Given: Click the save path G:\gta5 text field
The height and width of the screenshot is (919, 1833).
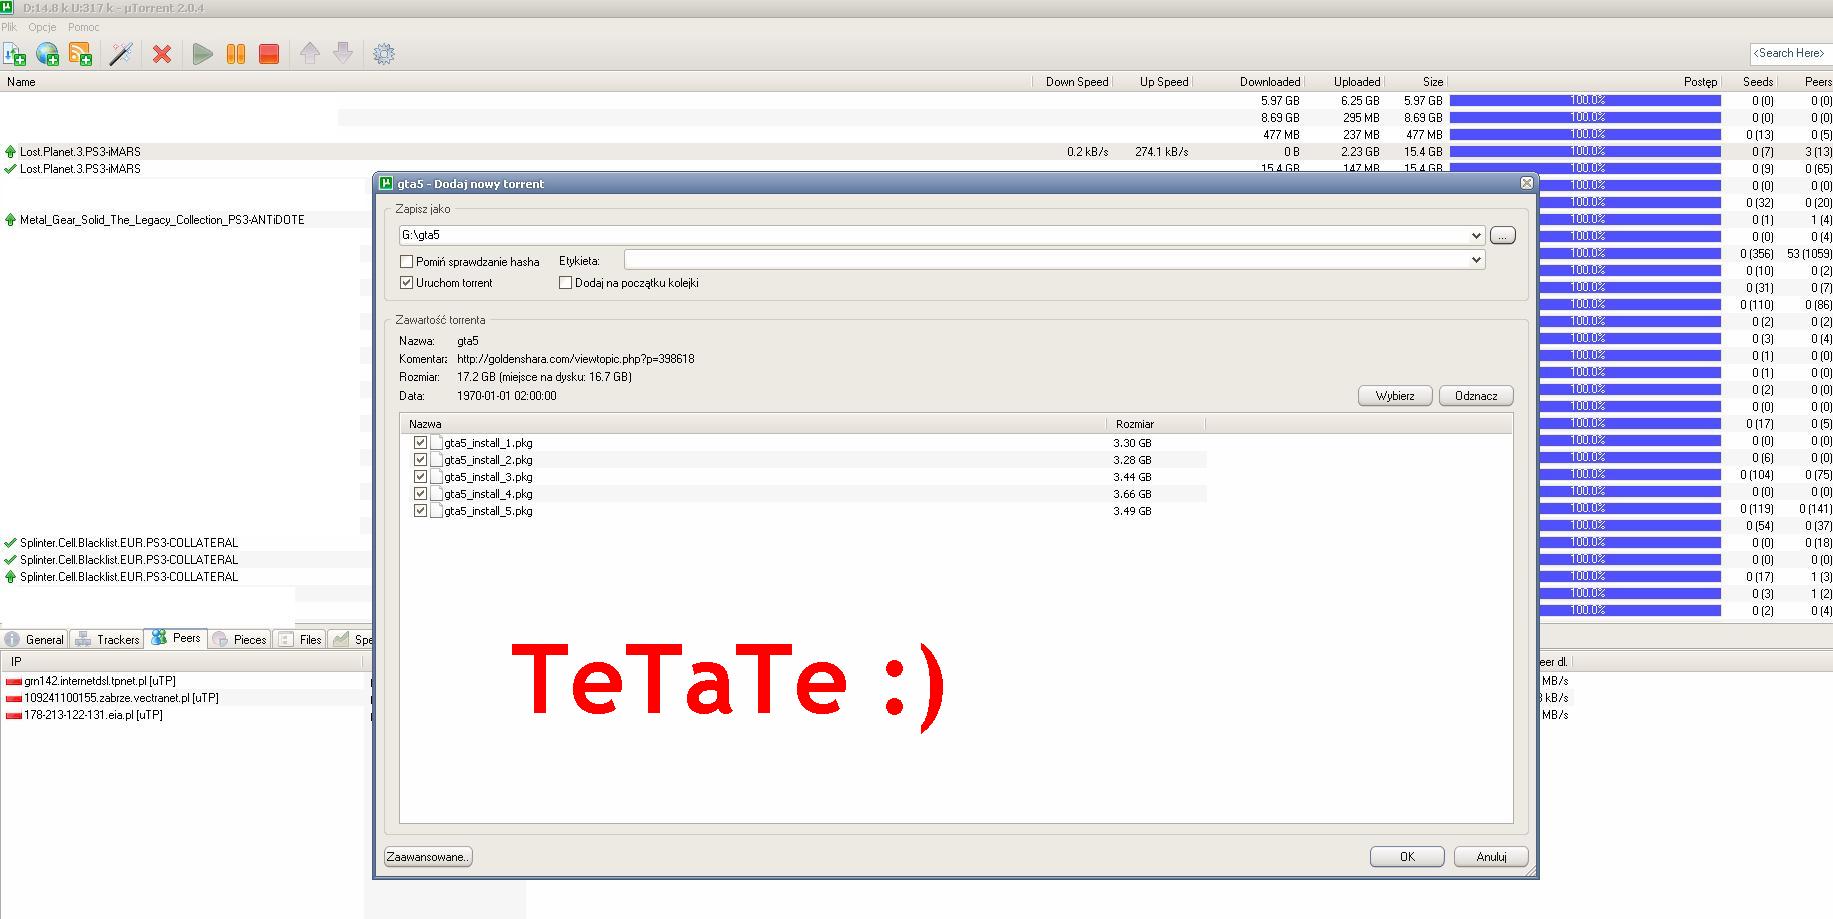Looking at the screenshot, I should pyautogui.click(x=933, y=236).
